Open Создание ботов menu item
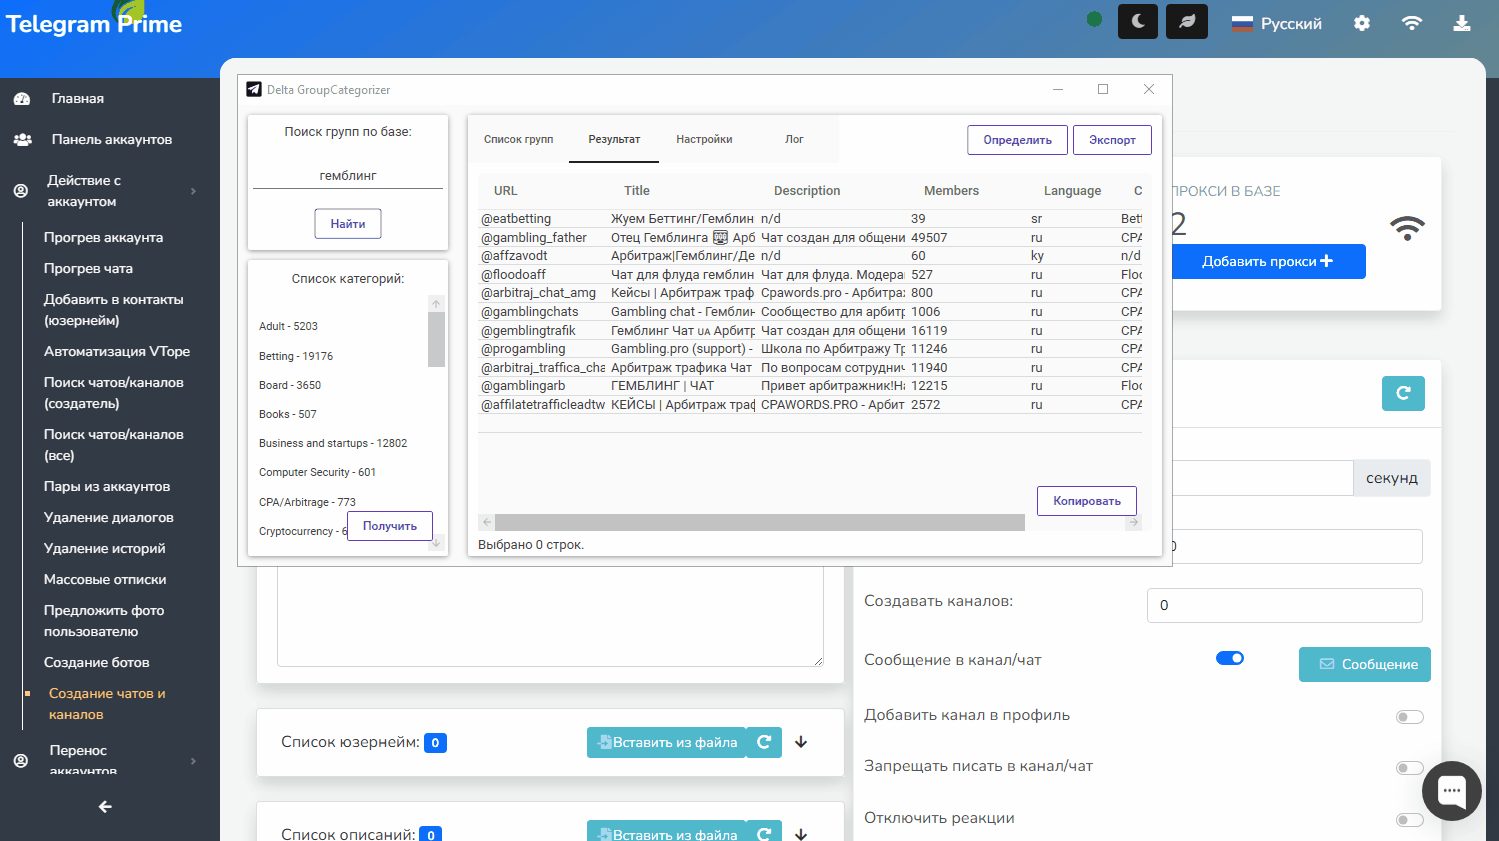Image resolution: width=1499 pixels, height=841 pixels. click(x=97, y=662)
